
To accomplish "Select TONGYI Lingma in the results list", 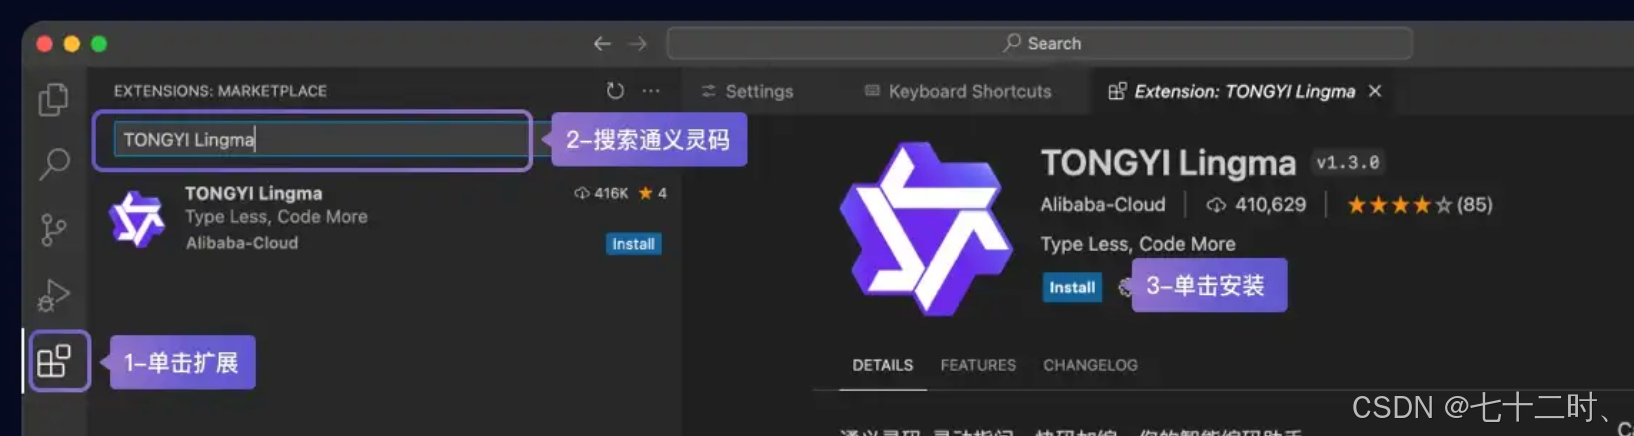I will point(385,218).
